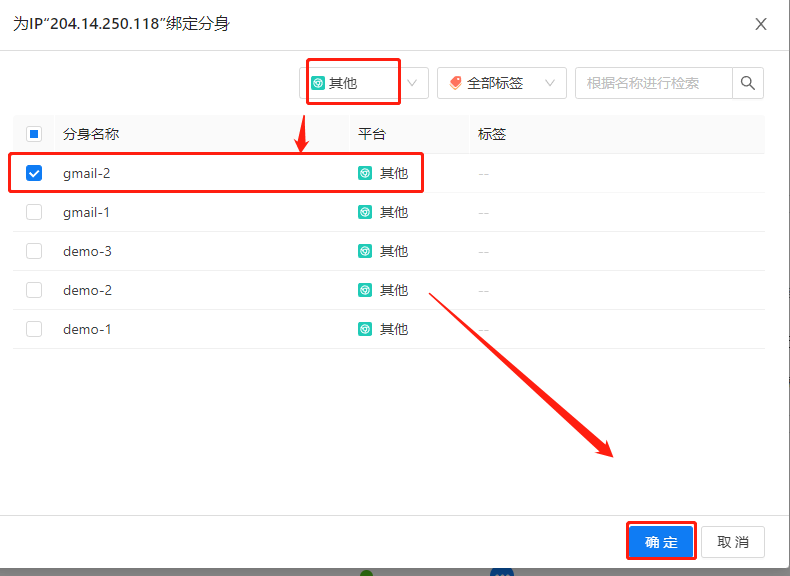Click the platform icon in demo-3 row
This screenshot has width=790, height=576.
point(365,251)
